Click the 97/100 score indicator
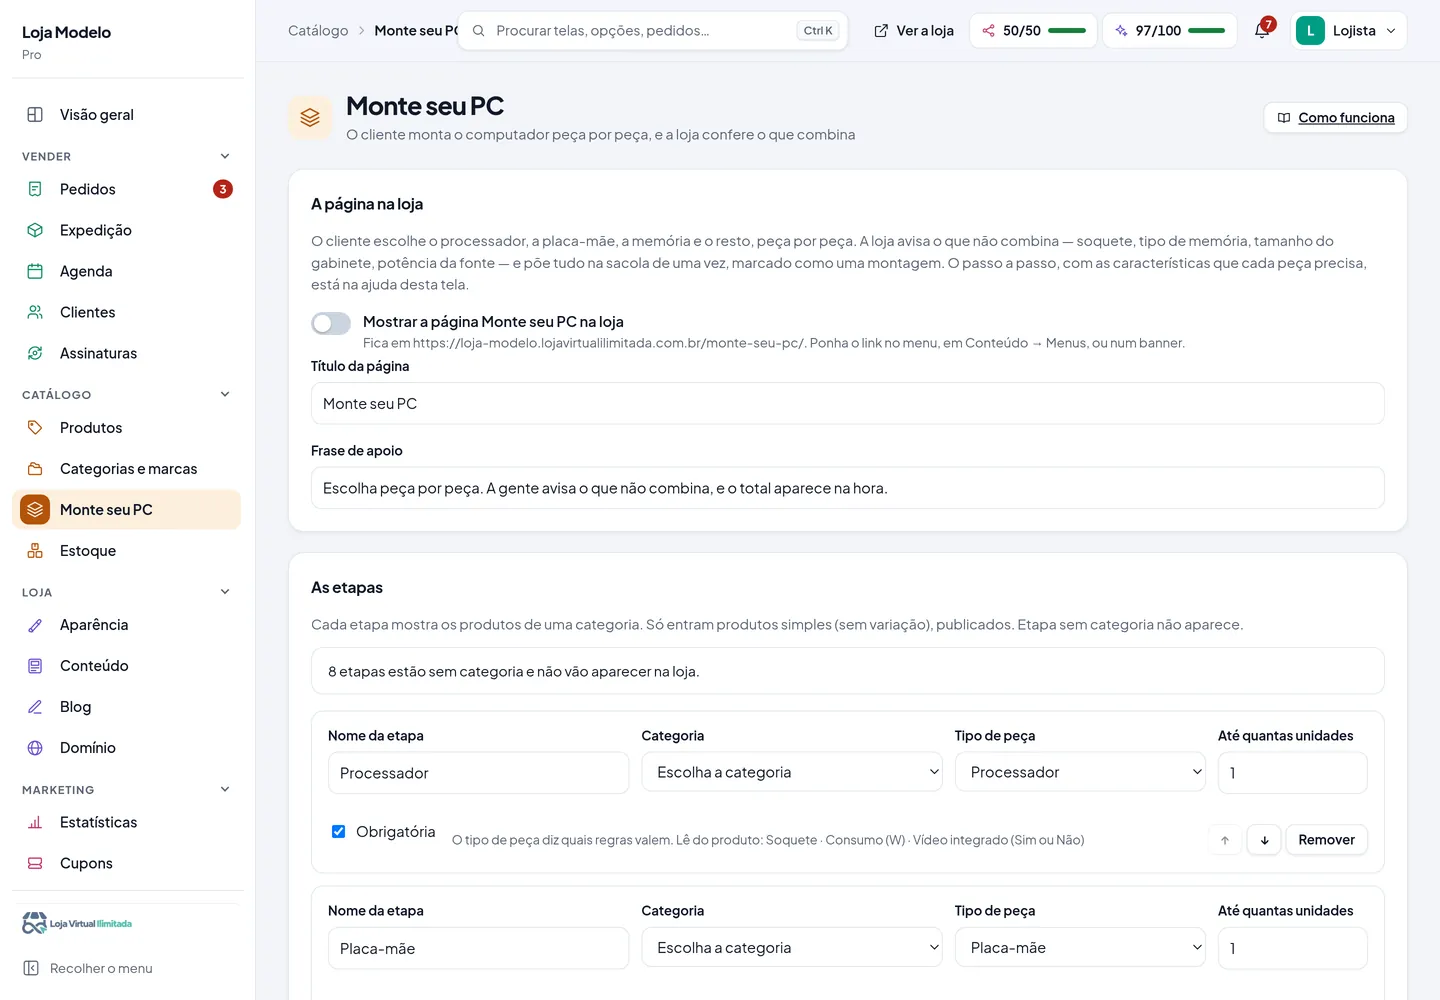The image size is (1440, 1000). (1170, 30)
